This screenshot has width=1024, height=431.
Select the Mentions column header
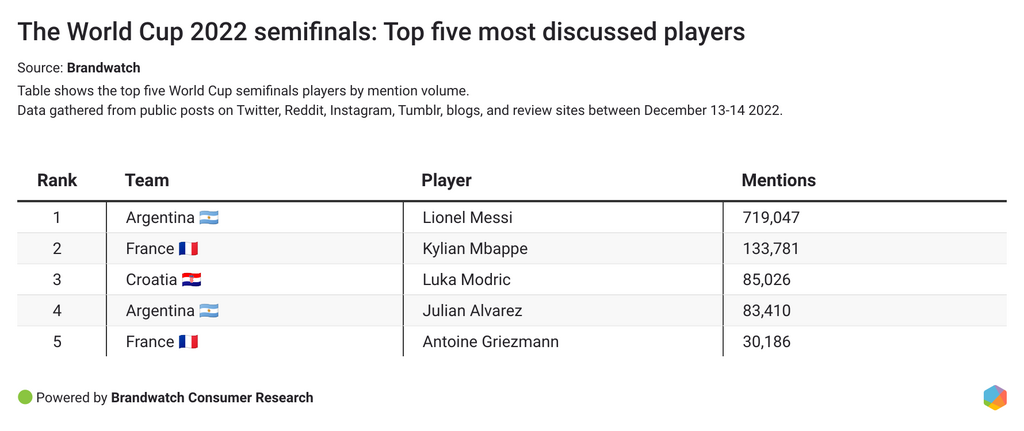[778, 181]
